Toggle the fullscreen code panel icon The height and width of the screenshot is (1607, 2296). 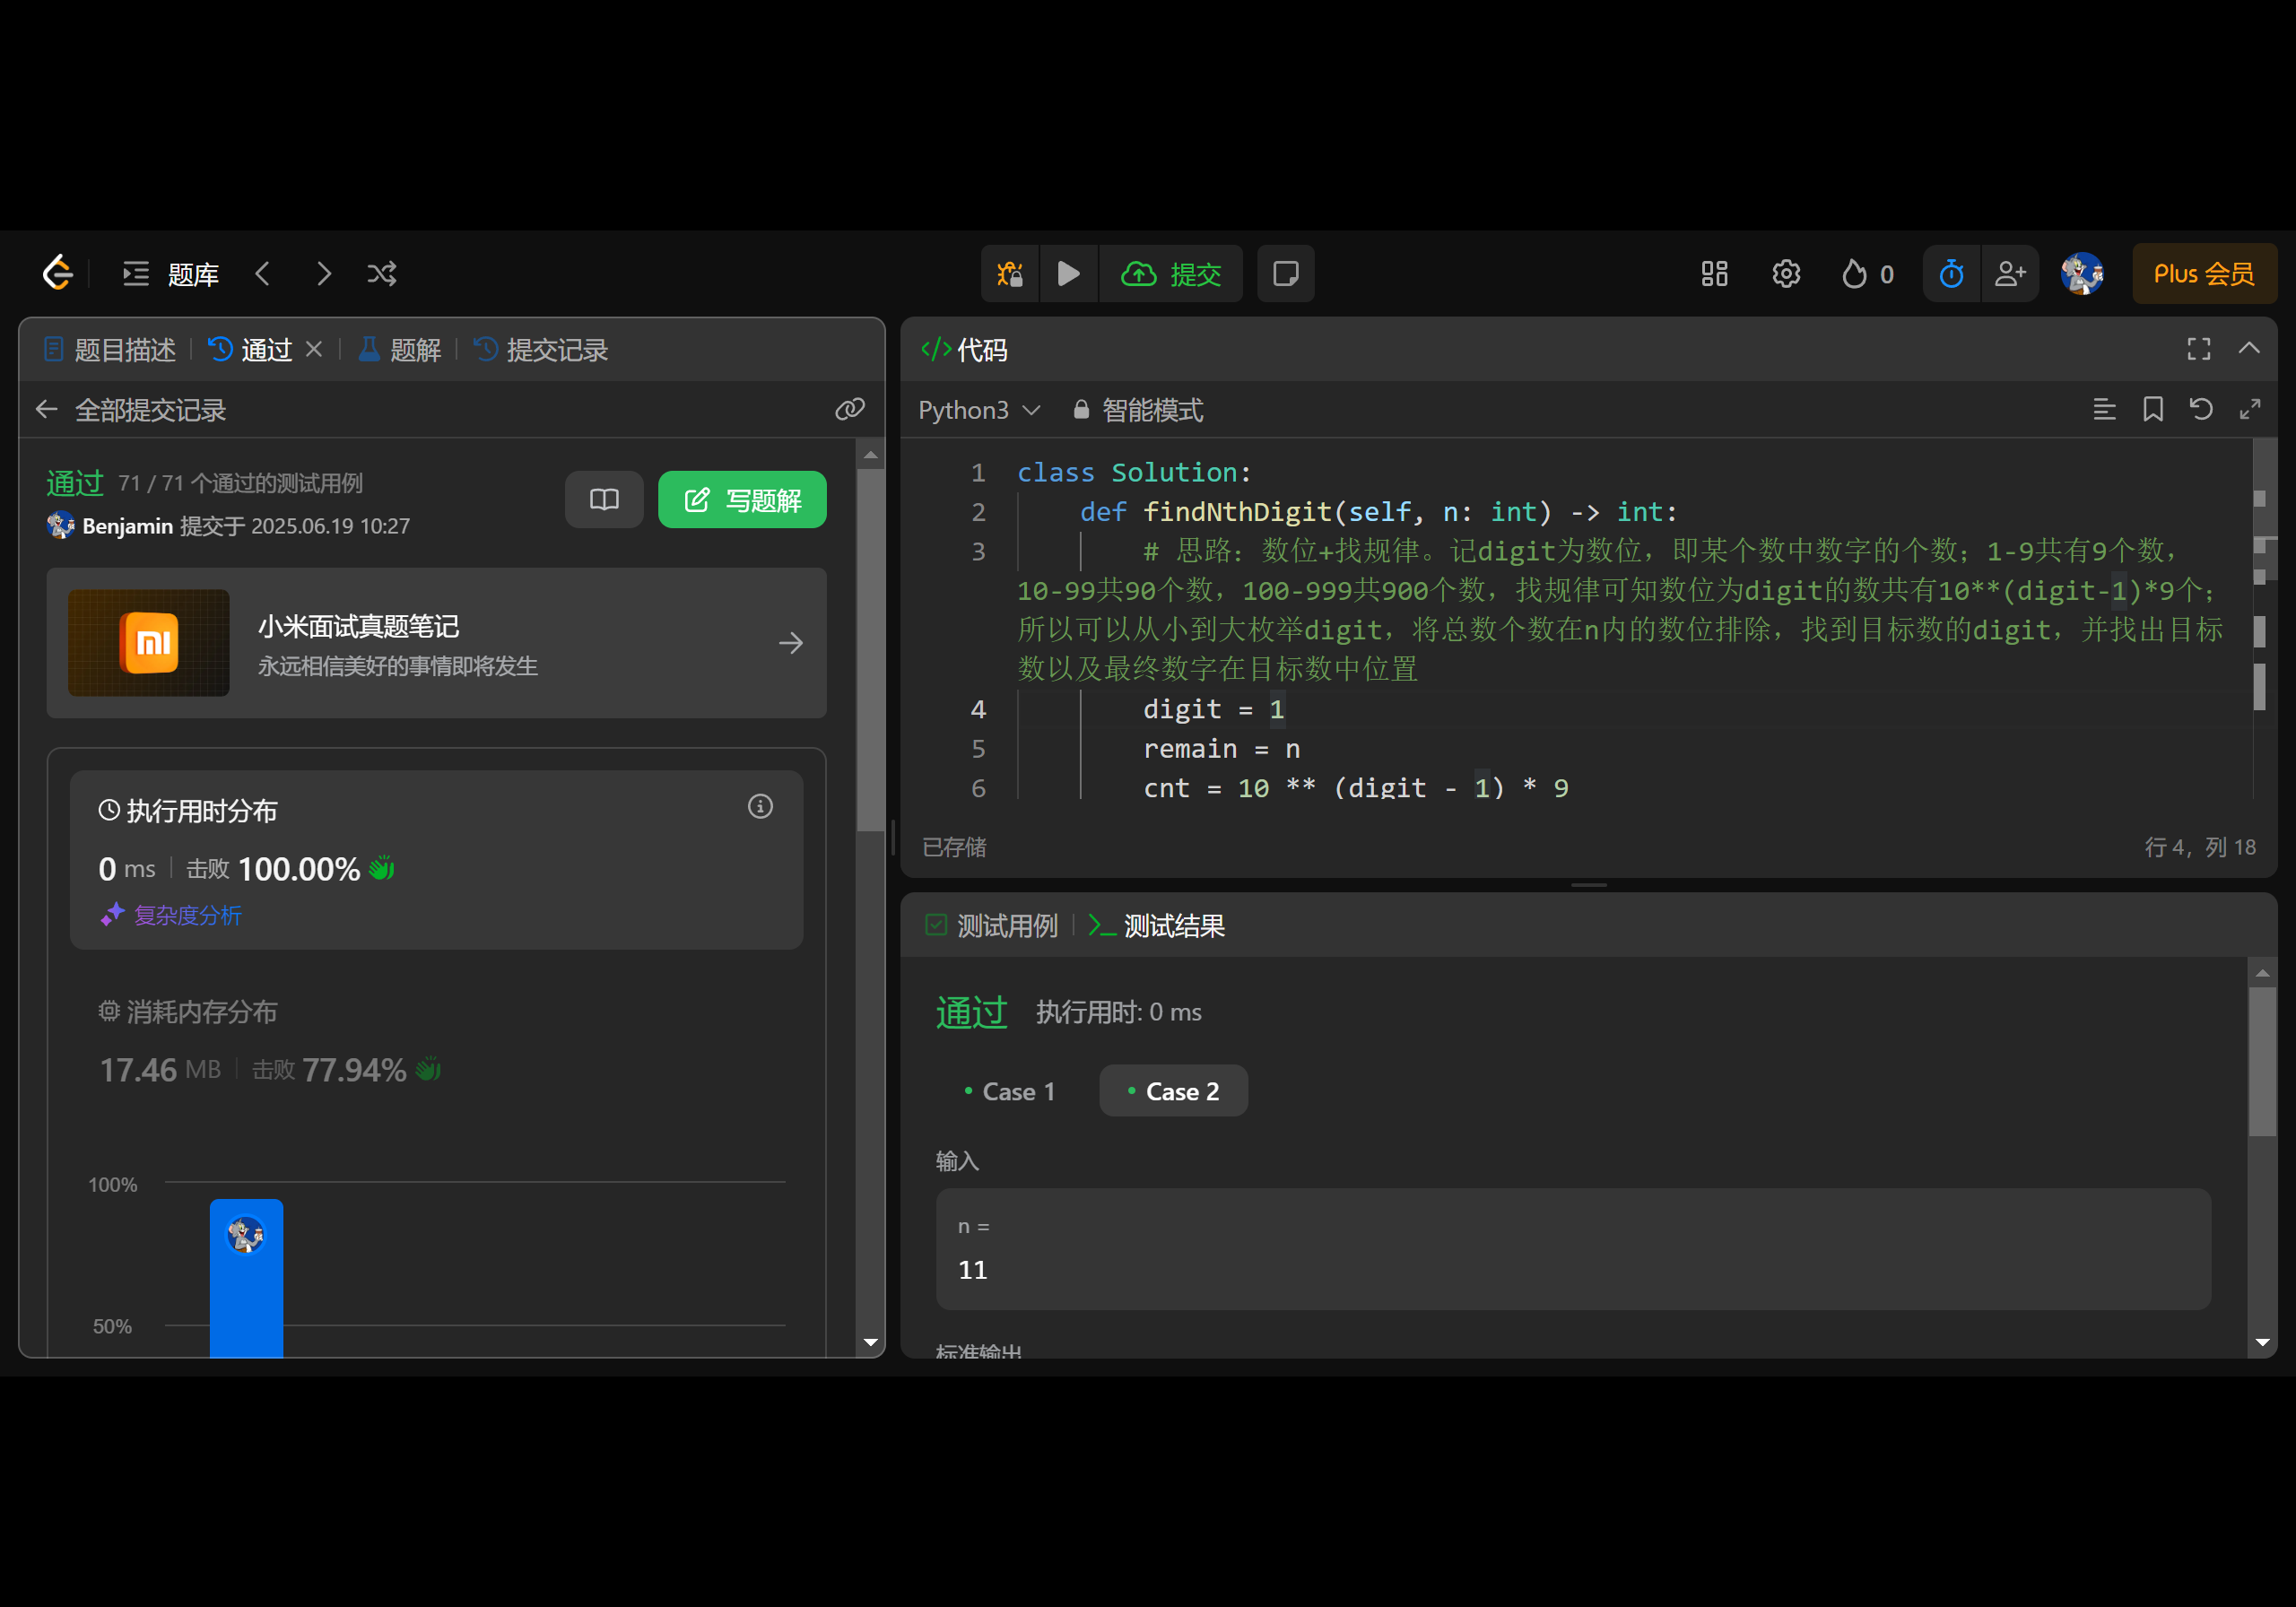click(2198, 349)
